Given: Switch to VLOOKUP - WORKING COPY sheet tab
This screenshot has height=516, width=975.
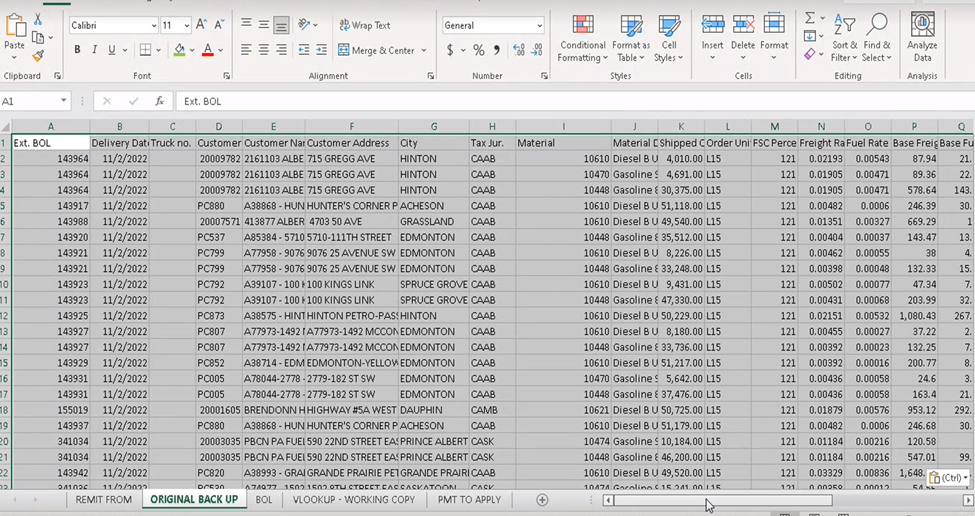Looking at the screenshot, I should tap(354, 499).
